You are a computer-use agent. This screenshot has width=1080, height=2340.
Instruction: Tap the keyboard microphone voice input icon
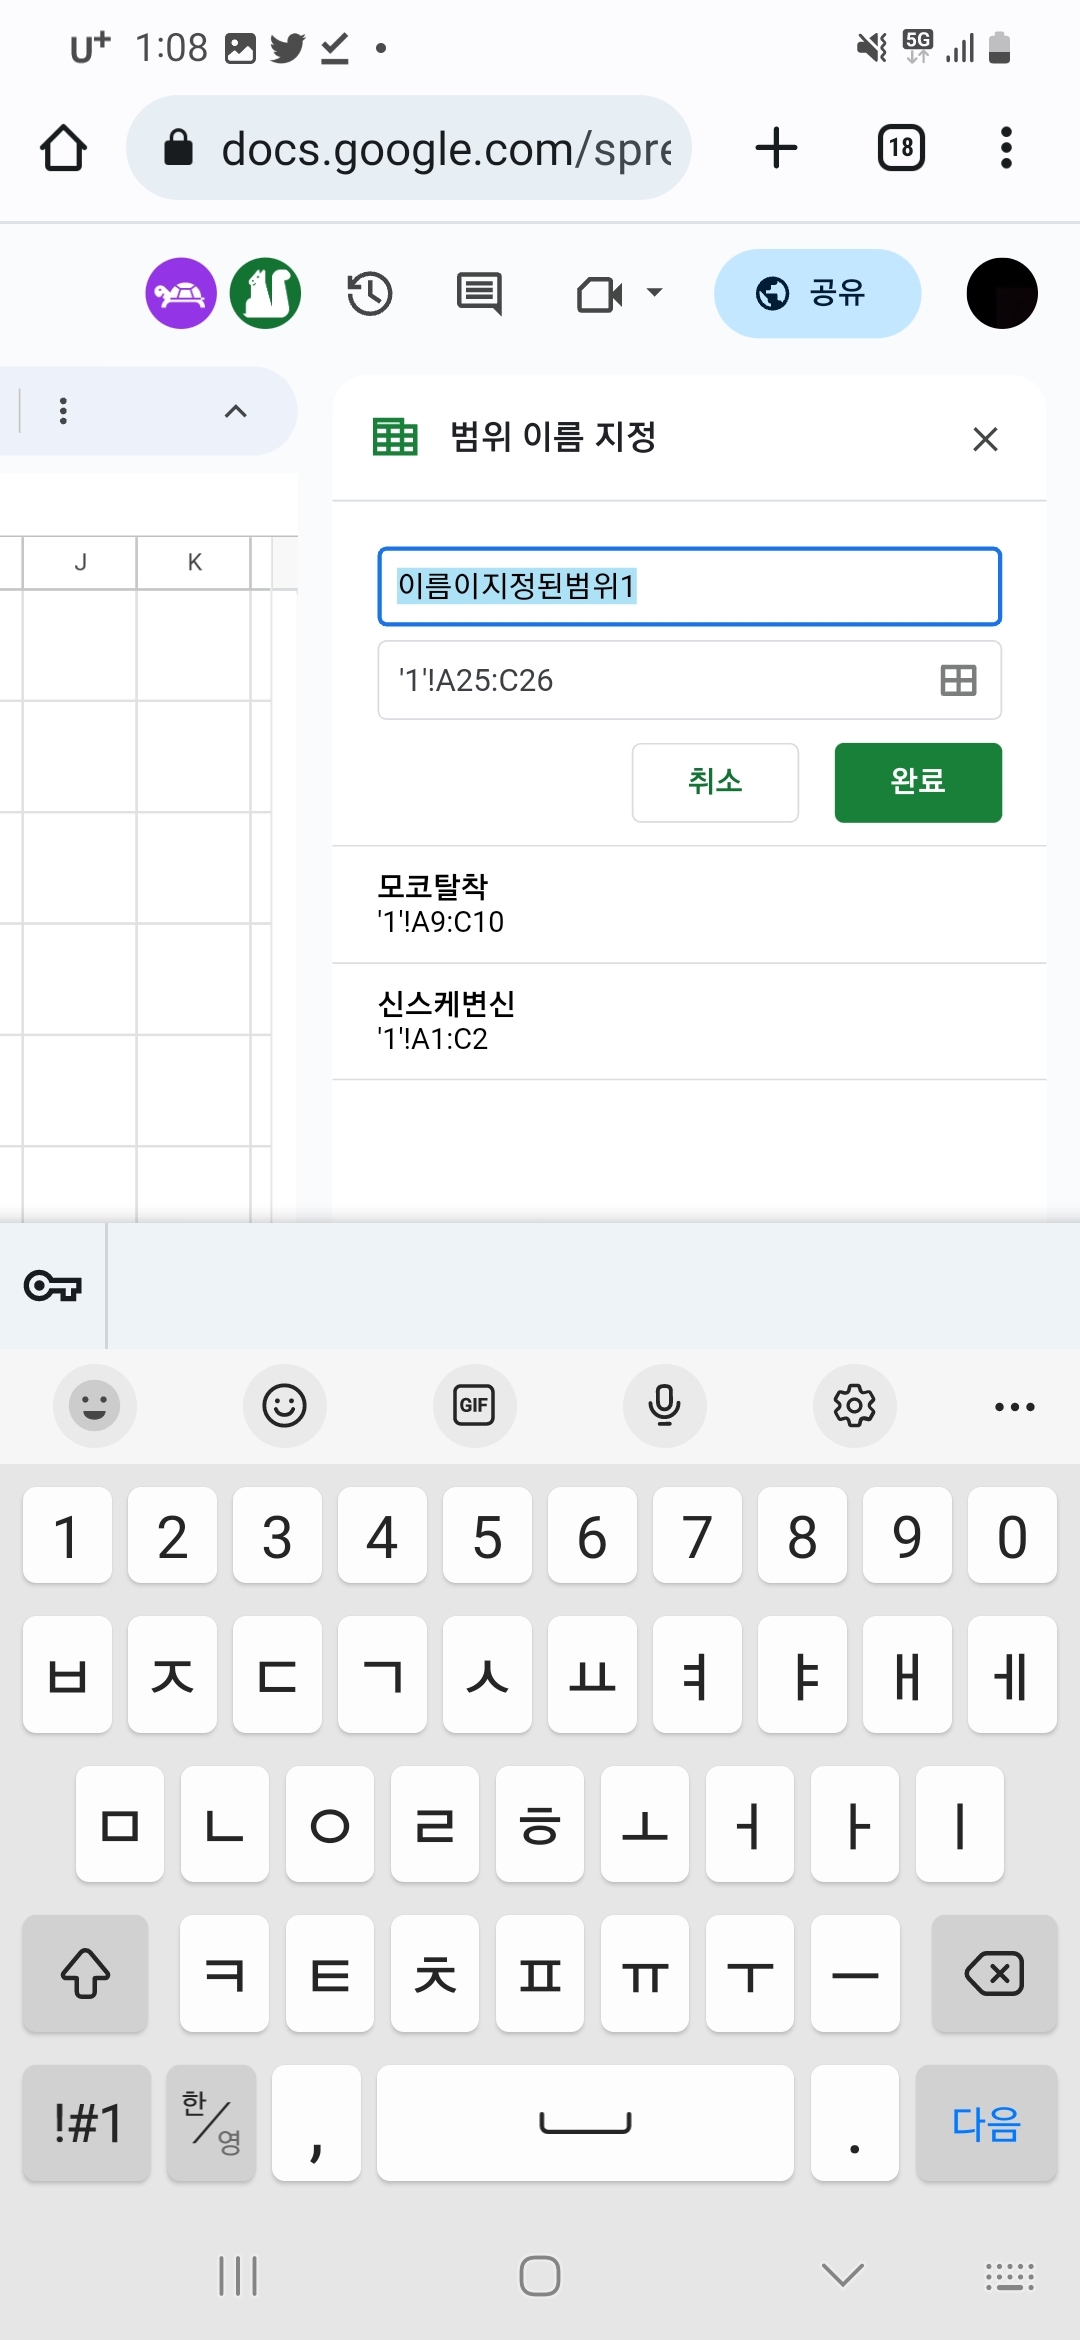pyautogui.click(x=664, y=1406)
